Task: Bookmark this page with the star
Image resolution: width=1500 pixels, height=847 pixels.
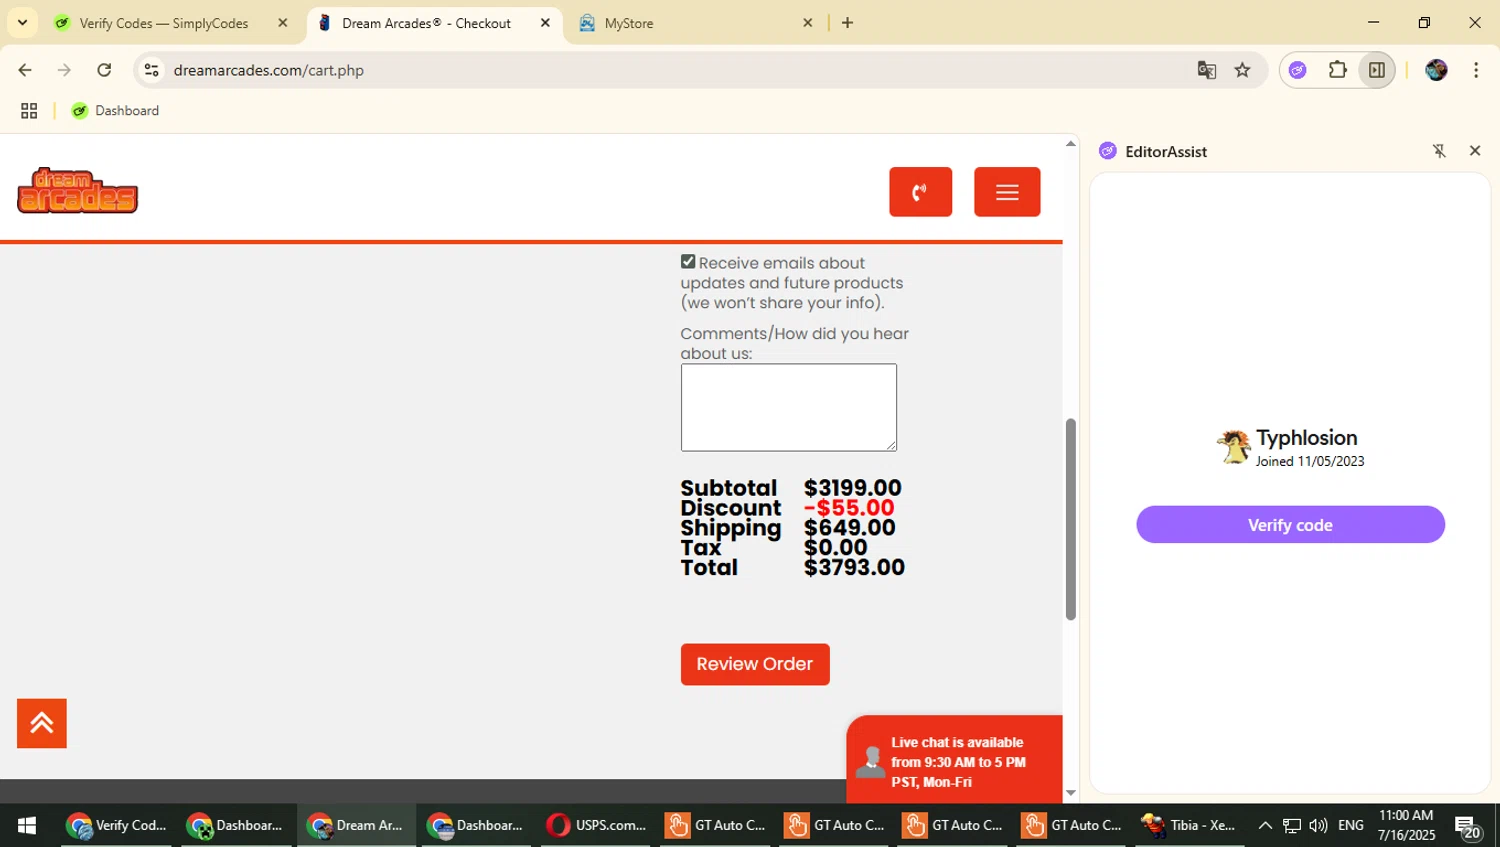Action: [x=1242, y=70]
